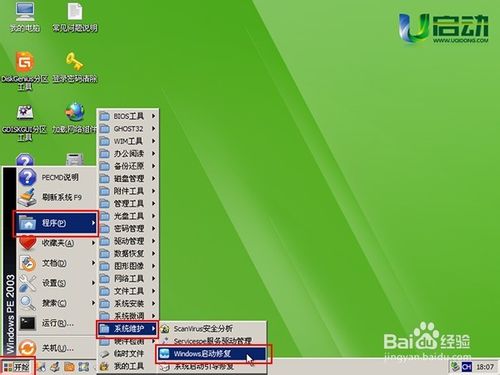
Task: Select the 系统安装 menu folder
Action: click(128, 303)
